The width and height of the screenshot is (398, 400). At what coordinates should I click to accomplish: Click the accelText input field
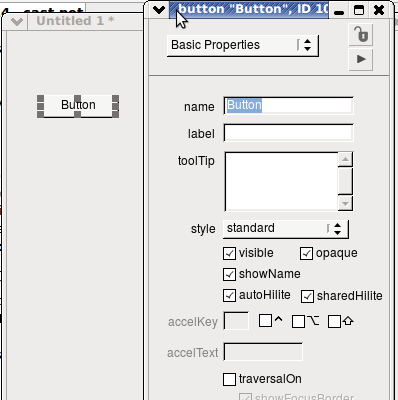coord(263,352)
